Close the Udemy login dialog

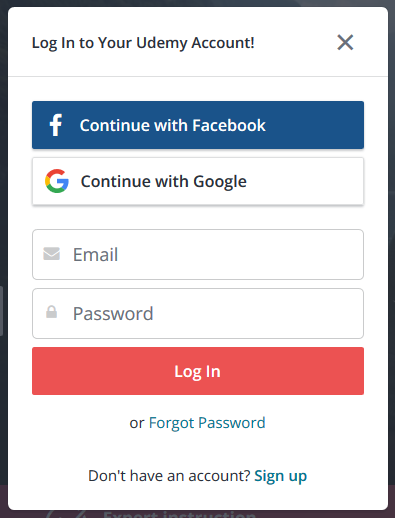(345, 42)
